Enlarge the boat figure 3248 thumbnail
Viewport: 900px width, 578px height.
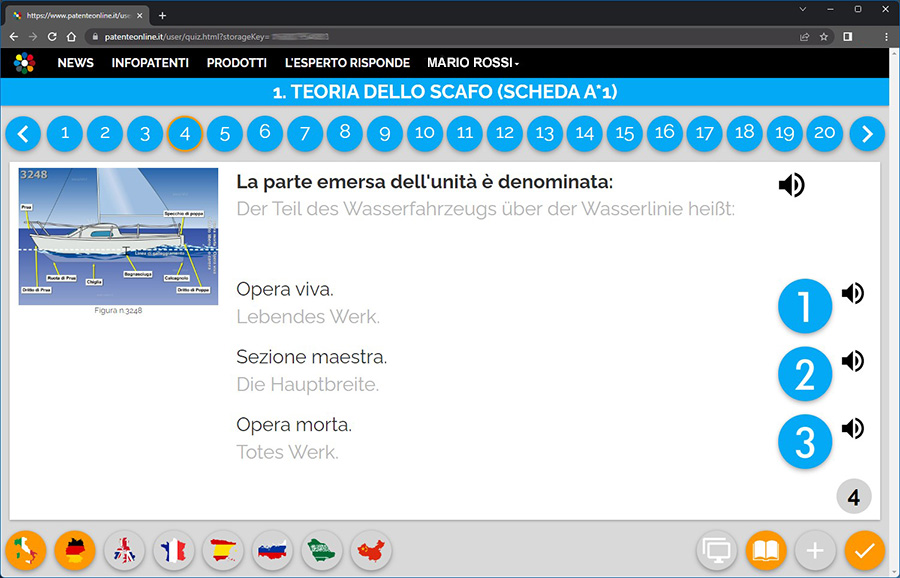118,235
